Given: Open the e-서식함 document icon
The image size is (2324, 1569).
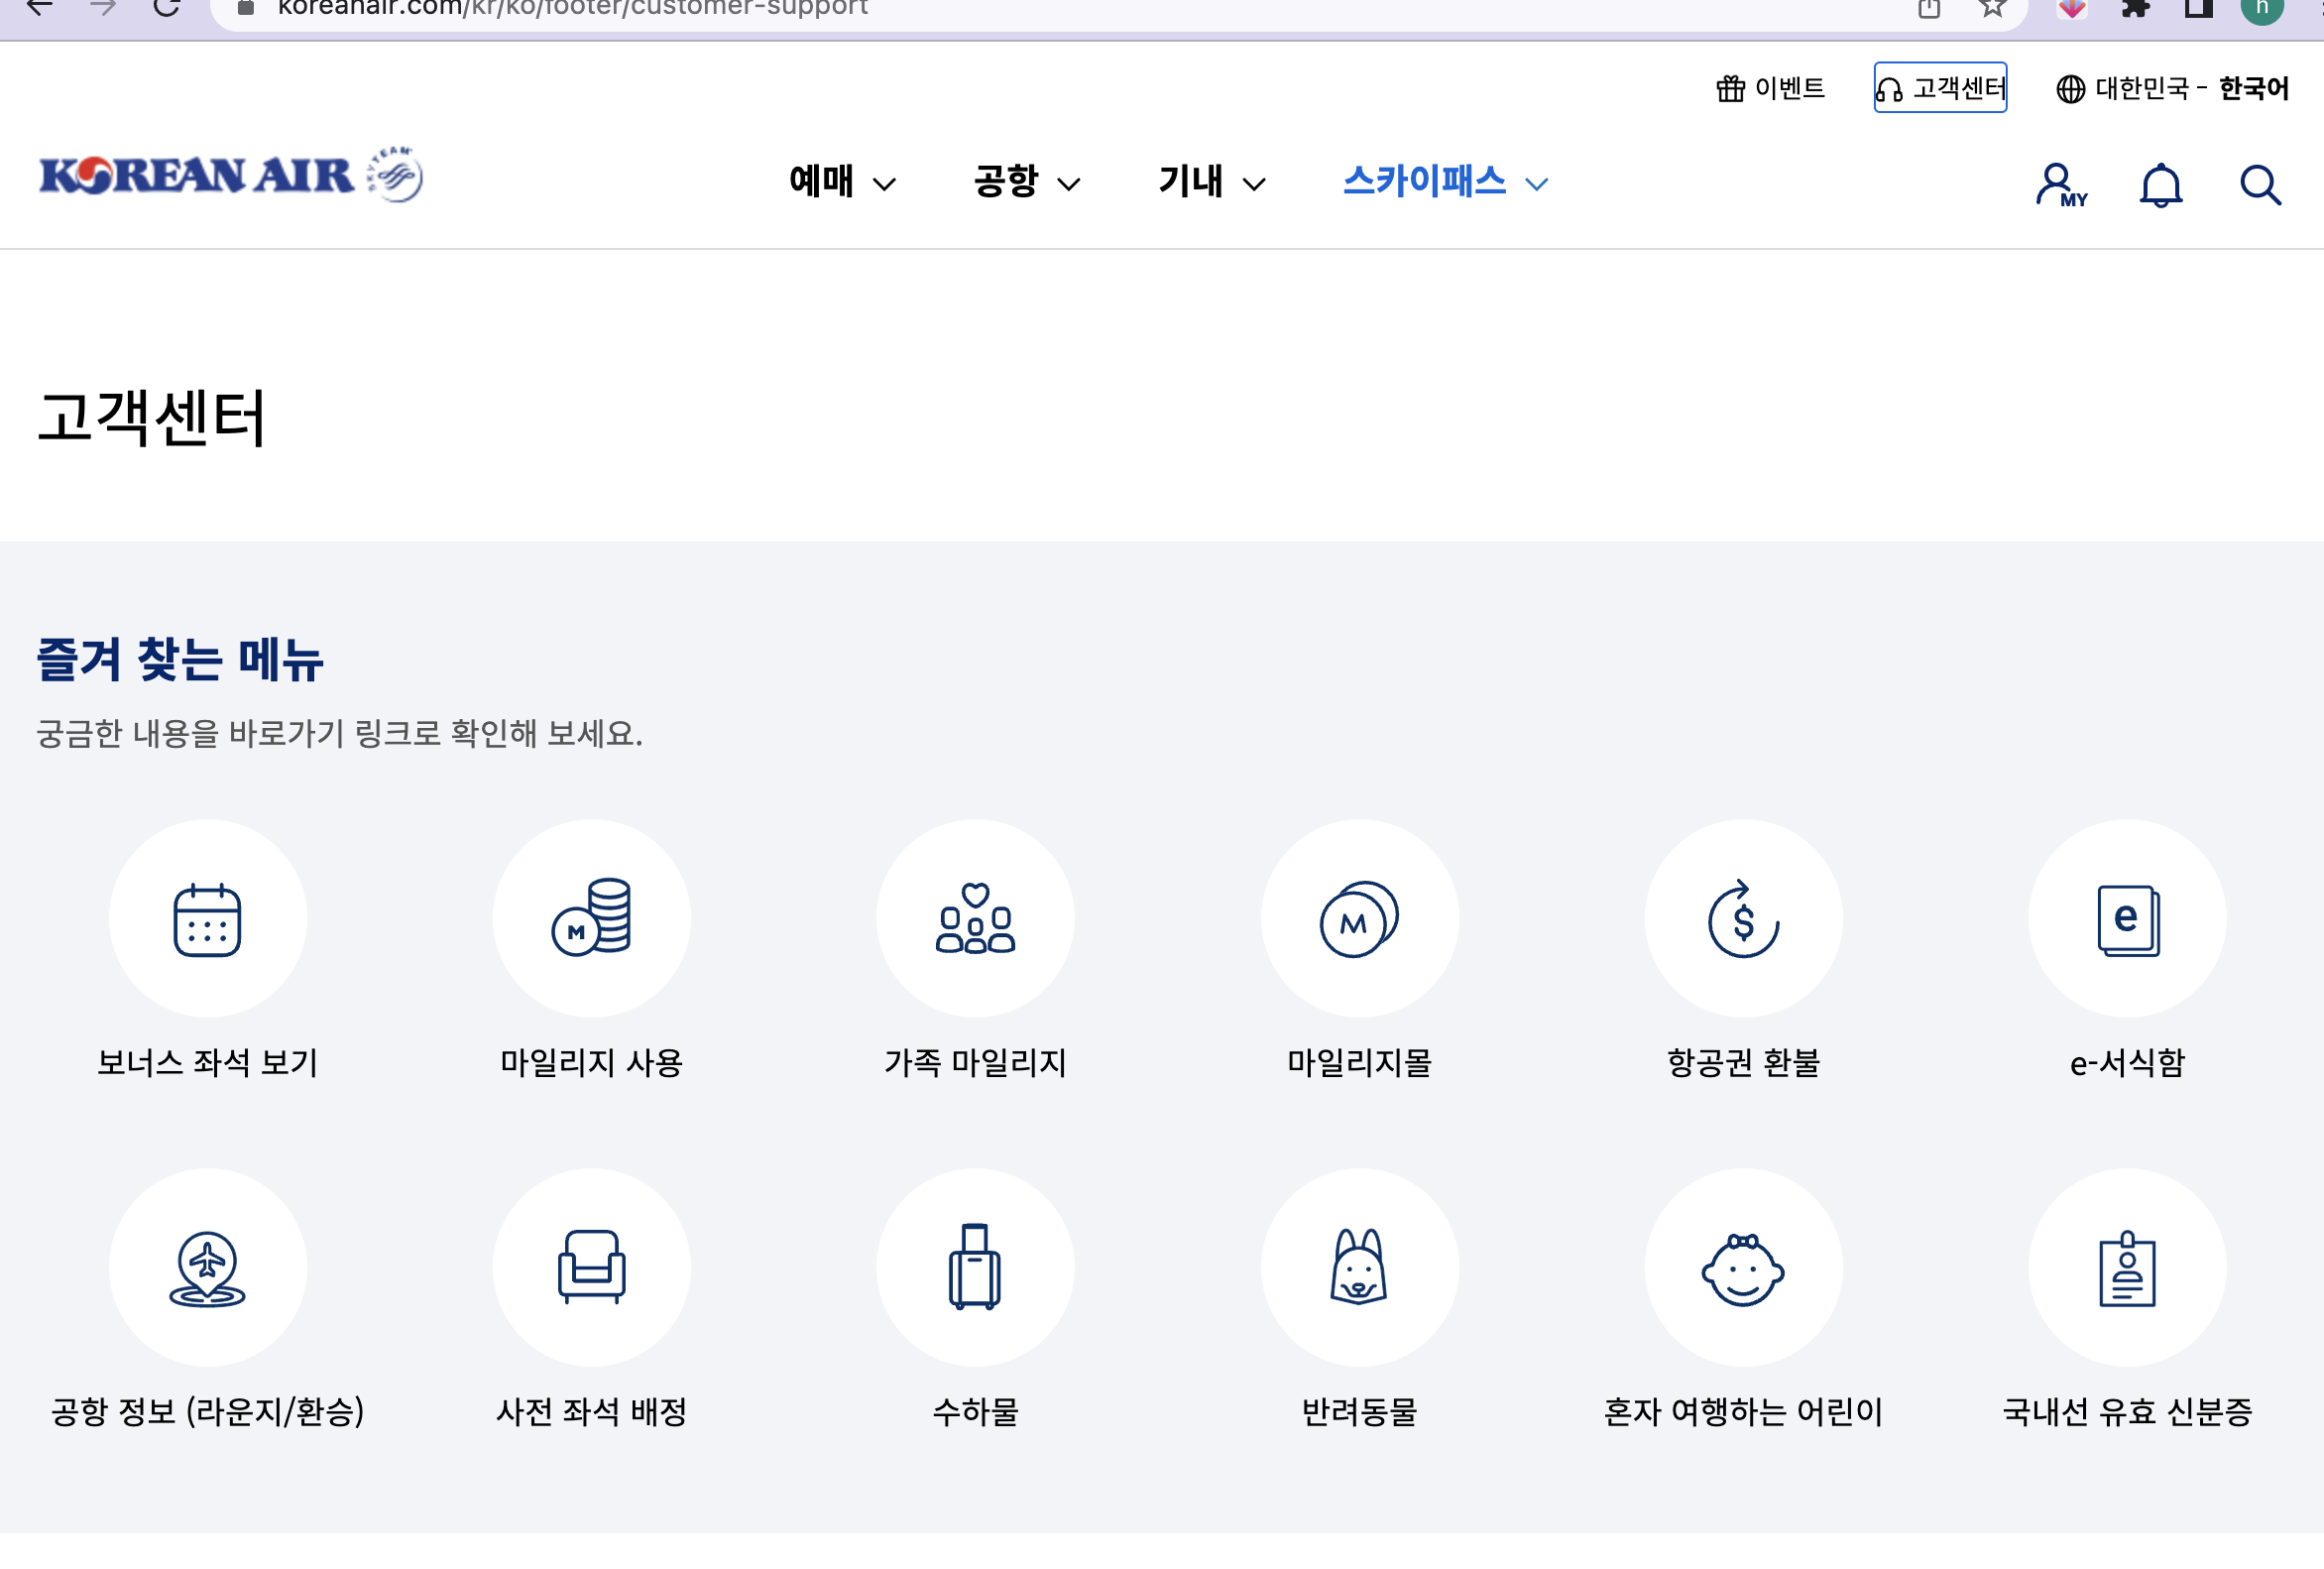Looking at the screenshot, I should coord(2127,918).
